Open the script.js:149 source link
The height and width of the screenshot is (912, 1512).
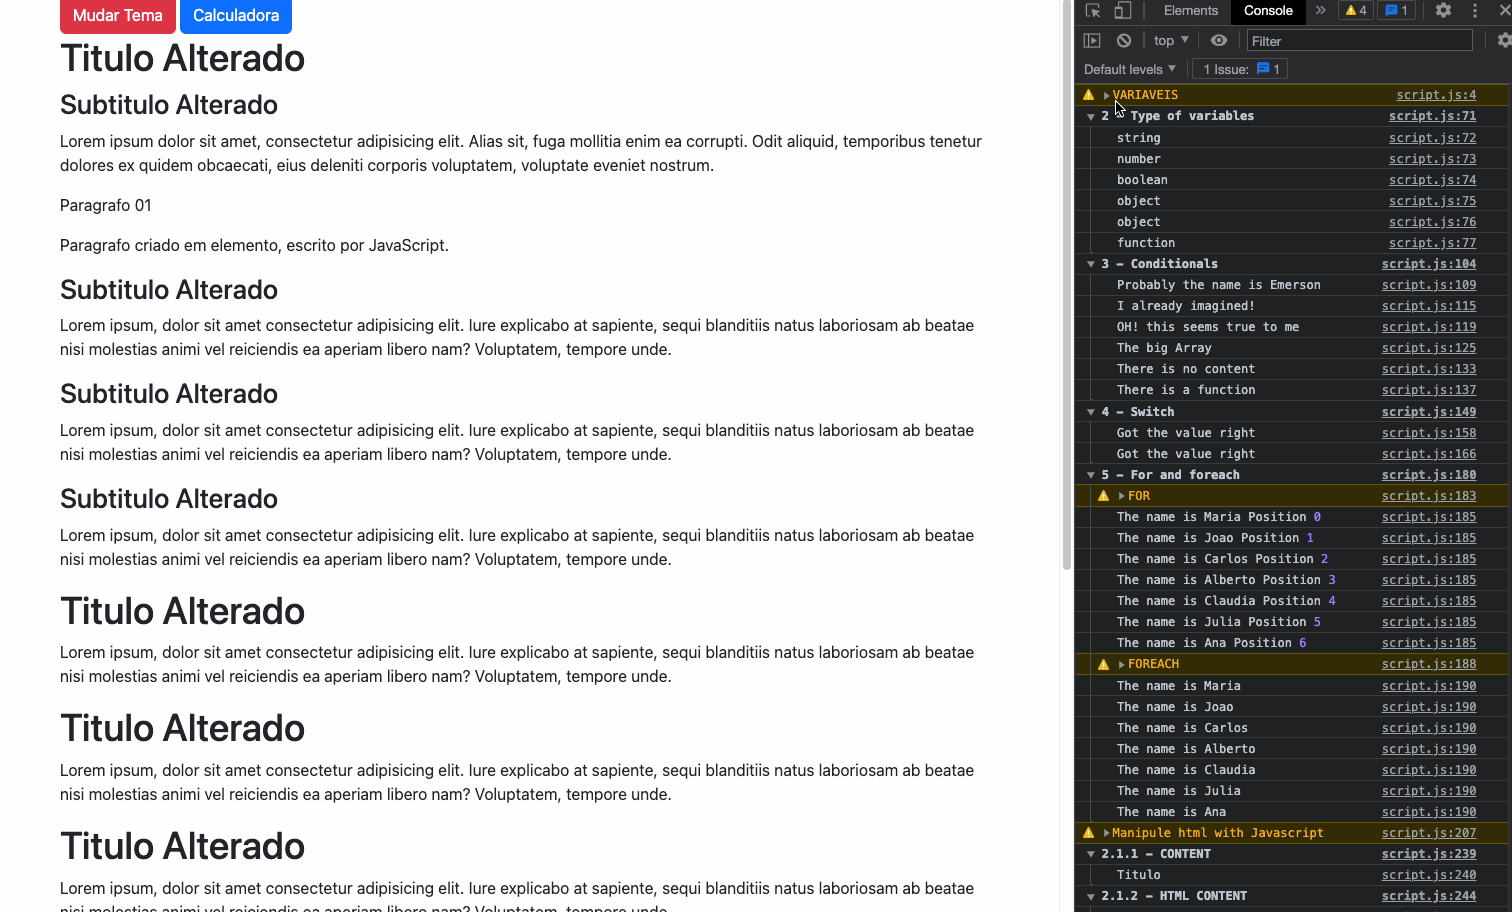[x=1429, y=412]
